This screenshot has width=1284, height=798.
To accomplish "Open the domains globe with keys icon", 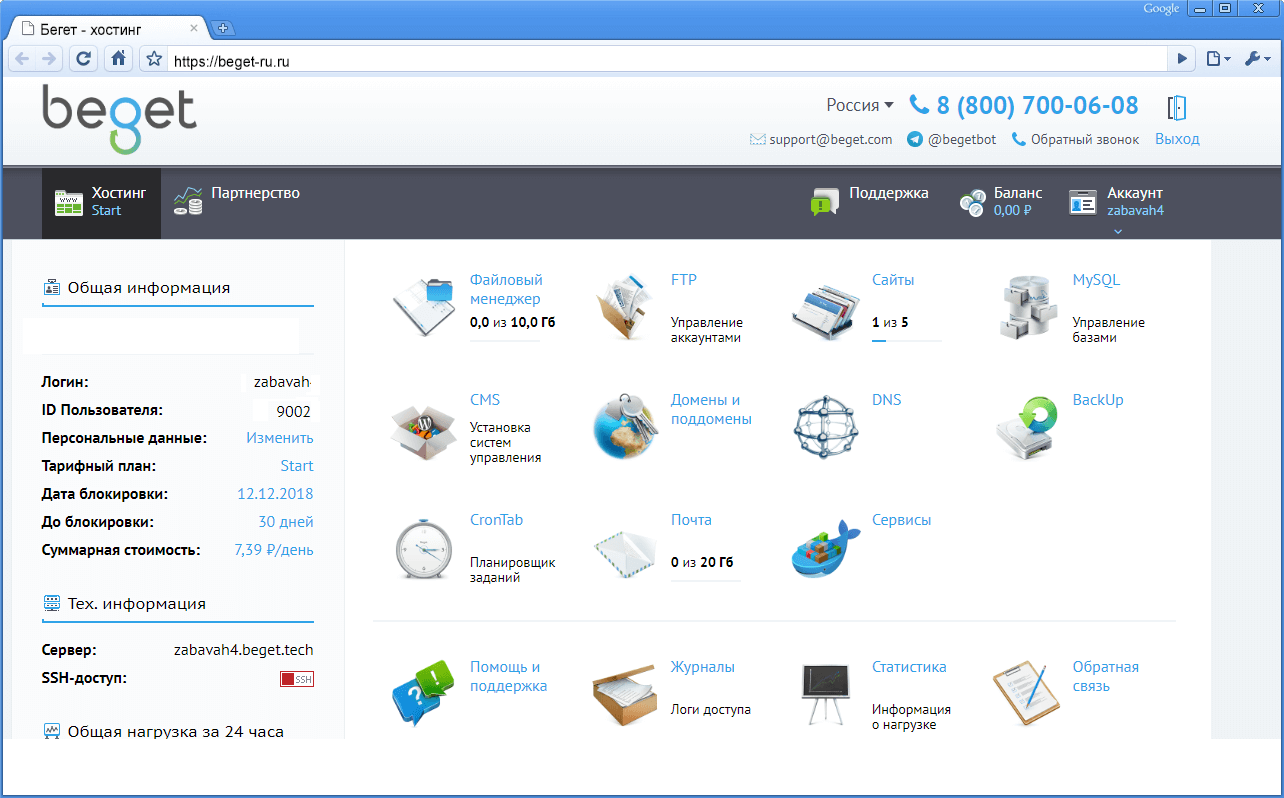I will (x=626, y=425).
